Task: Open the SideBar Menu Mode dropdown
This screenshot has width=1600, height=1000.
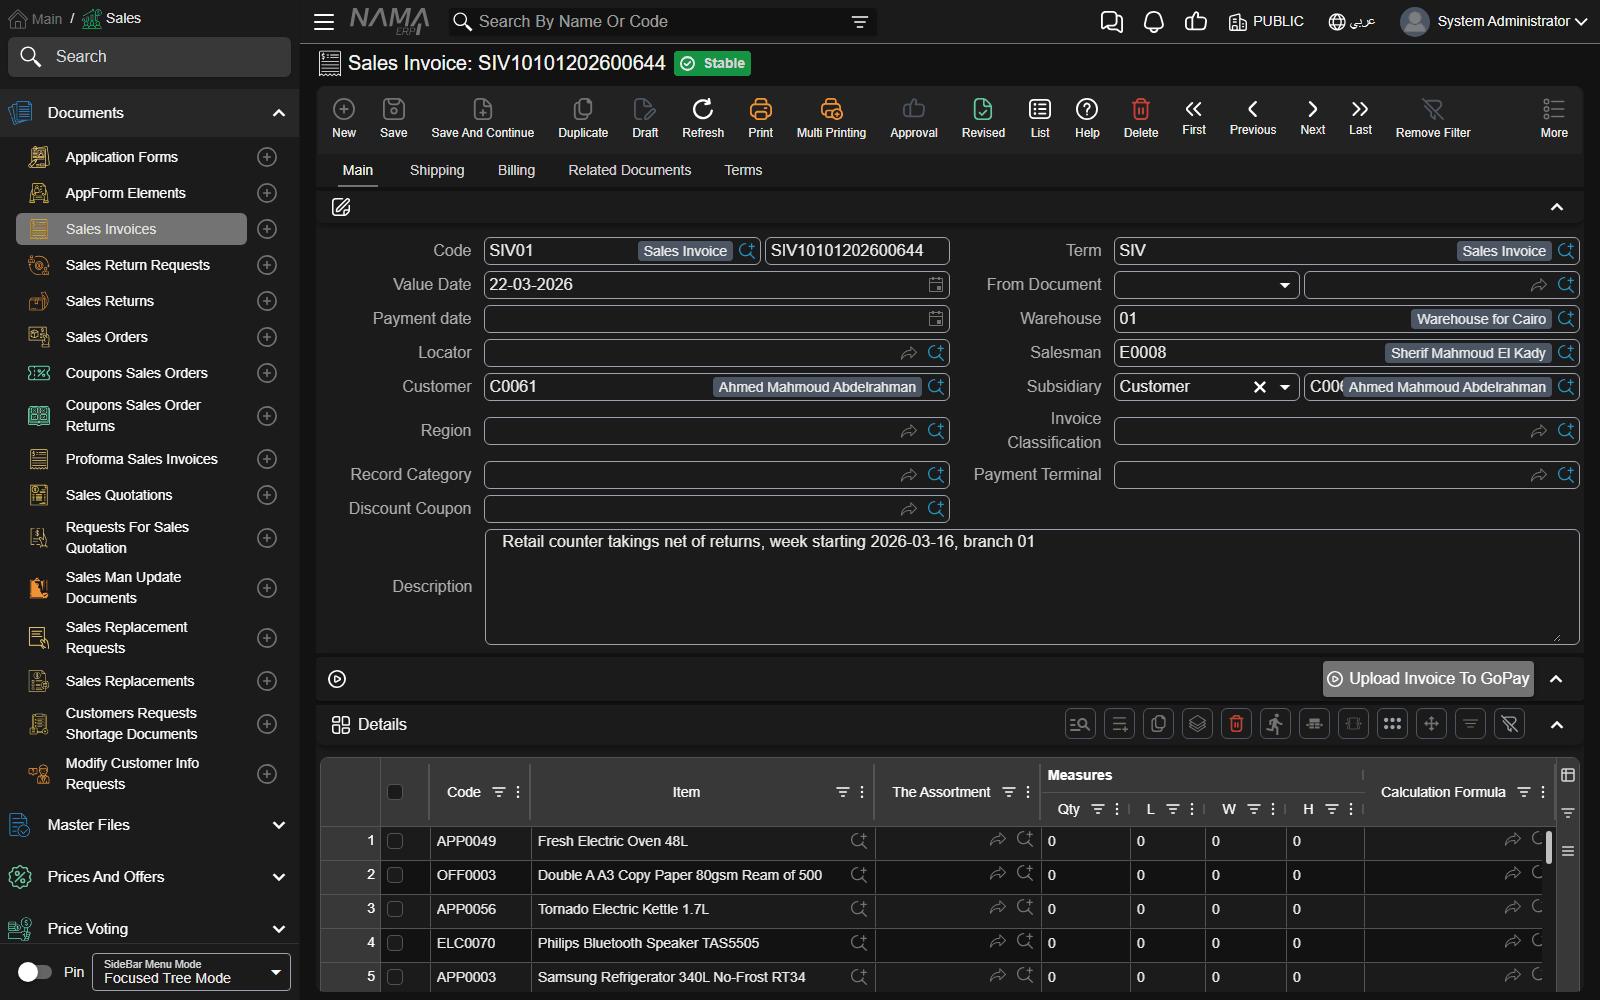Action: 191,972
